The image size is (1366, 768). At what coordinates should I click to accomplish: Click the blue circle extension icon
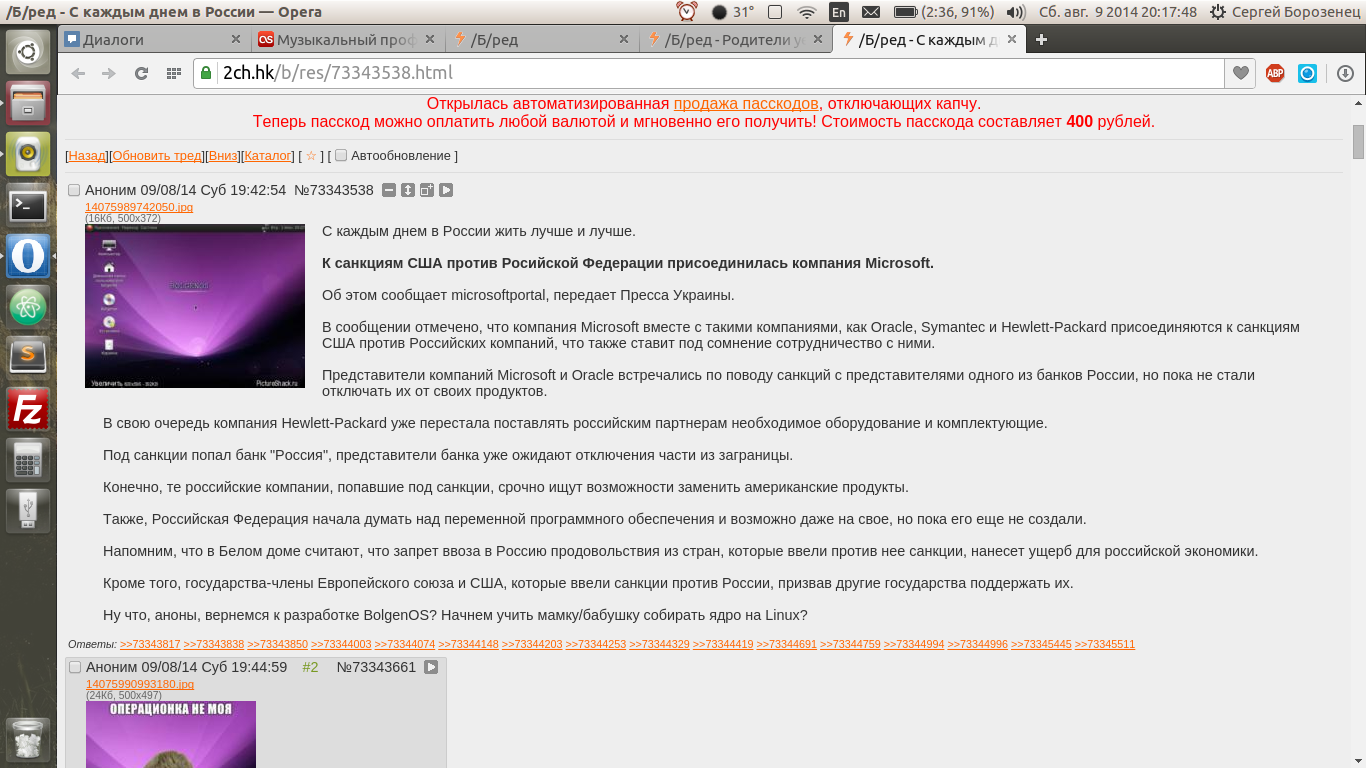pyautogui.click(x=1307, y=73)
